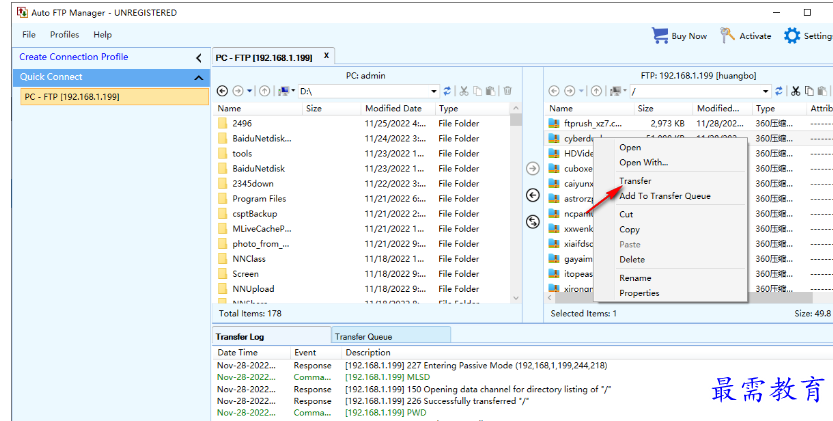Viewport: 833px width, 421px height.
Task: Open PC pane history dropdown arrow
Action: 249,91
